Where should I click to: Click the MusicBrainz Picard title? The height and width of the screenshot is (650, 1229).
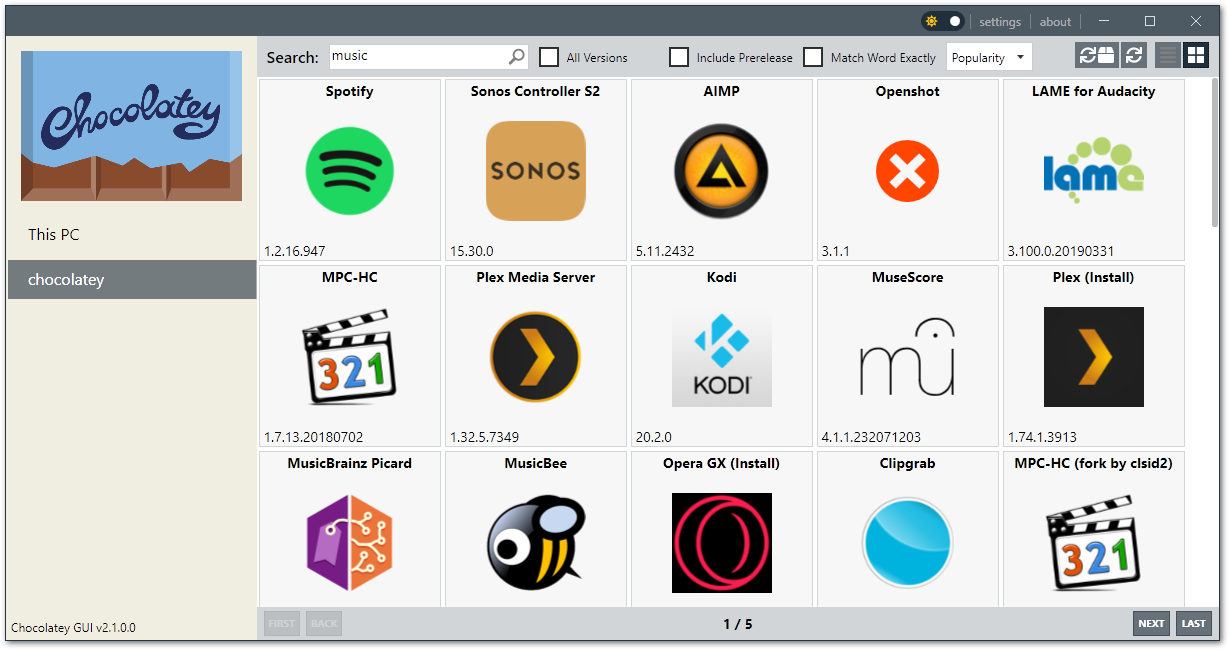click(x=350, y=463)
